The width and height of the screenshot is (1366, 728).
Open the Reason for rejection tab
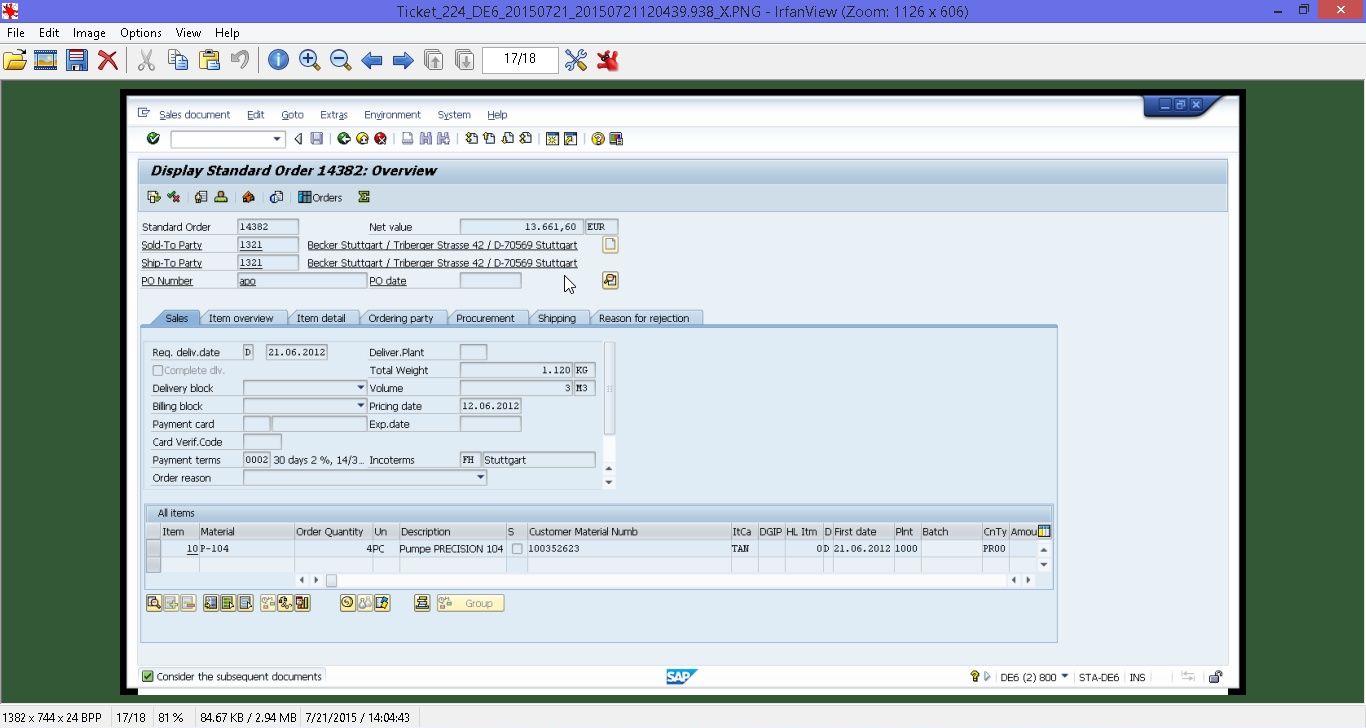pyautogui.click(x=644, y=318)
